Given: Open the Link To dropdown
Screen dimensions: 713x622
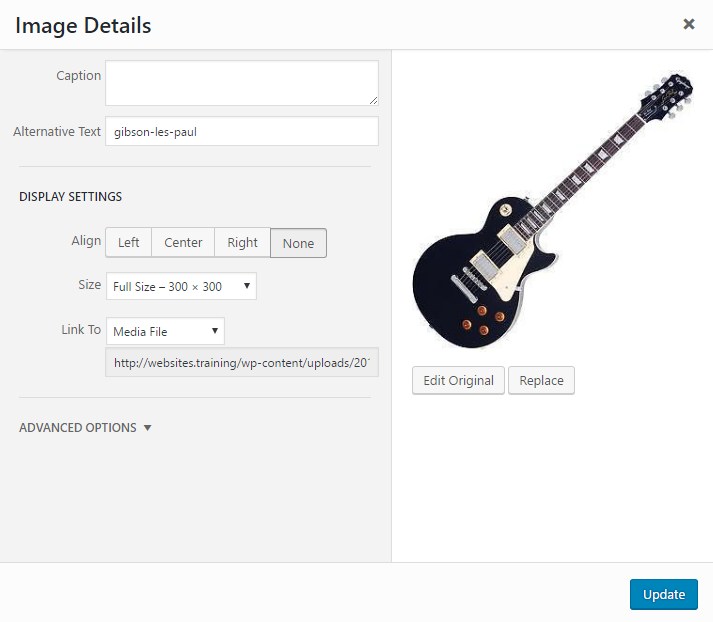Looking at the screenshot, I should coord(166,331).
